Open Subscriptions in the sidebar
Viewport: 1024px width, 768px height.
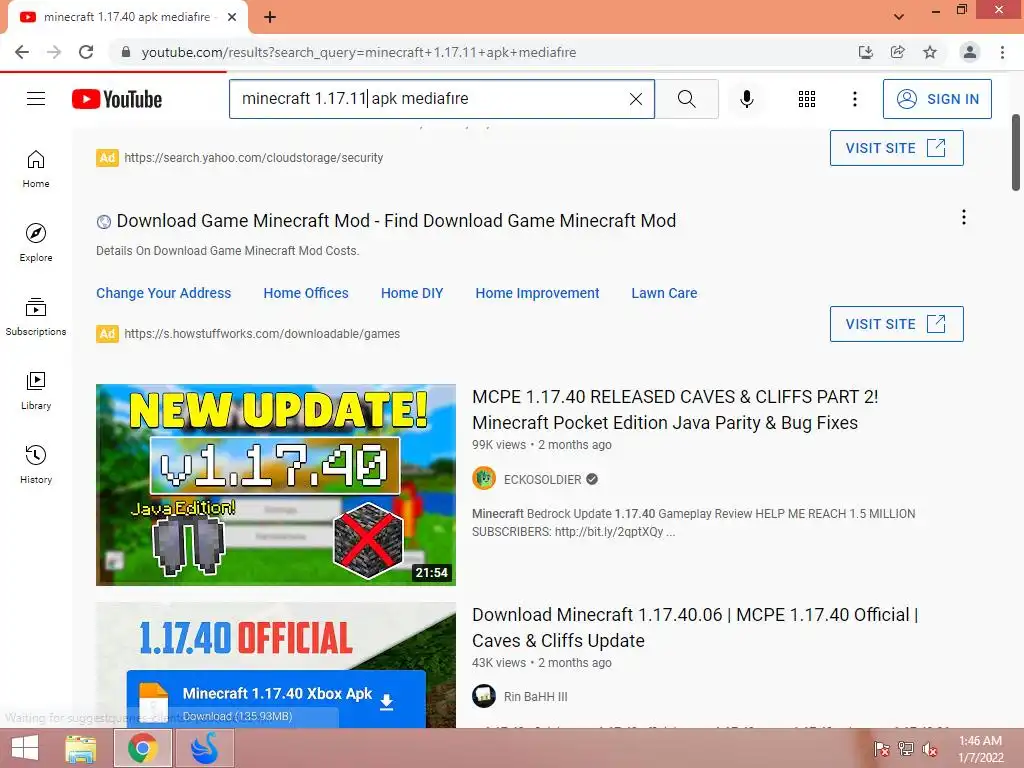click(x=36, y=316)
